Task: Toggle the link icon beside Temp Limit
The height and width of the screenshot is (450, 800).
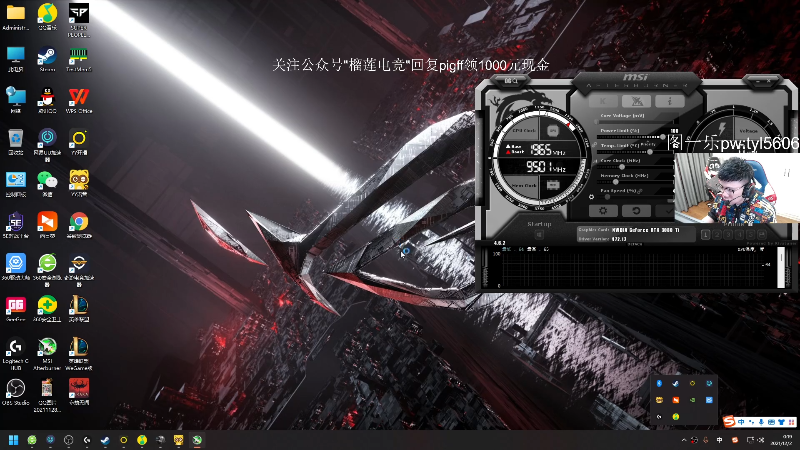Action: coord(595,145)
